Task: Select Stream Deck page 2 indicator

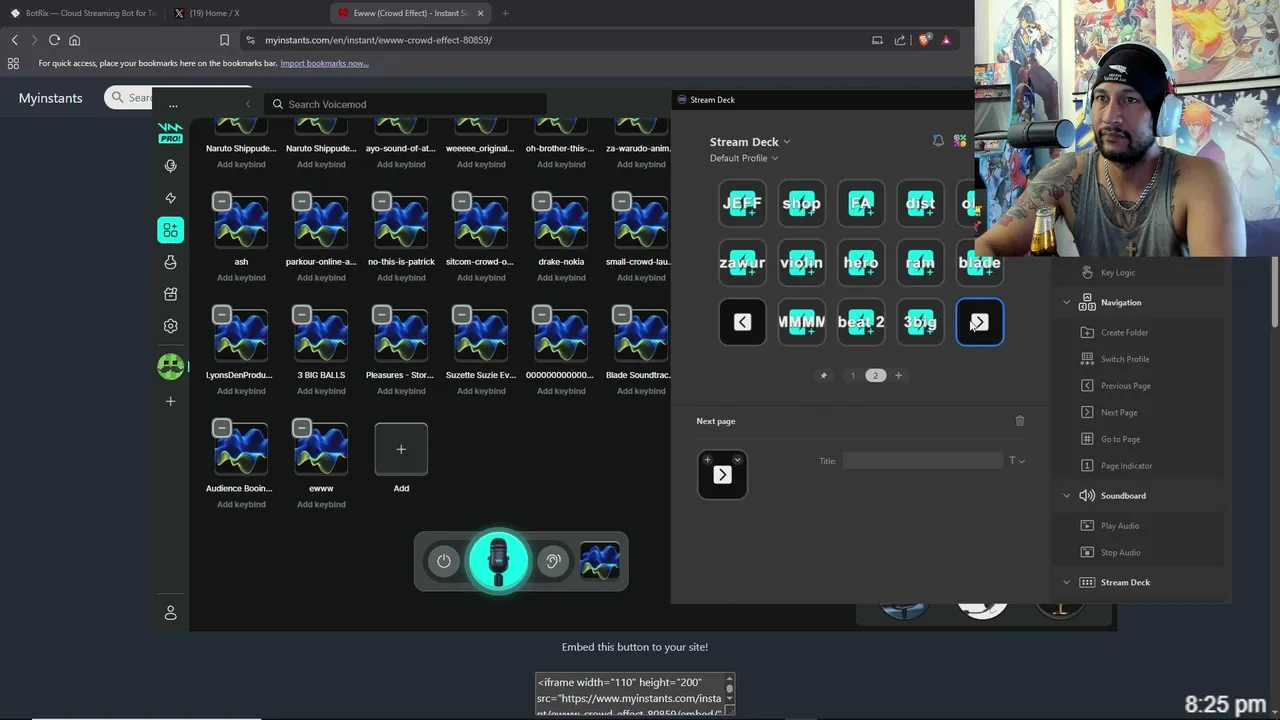Action: 875,375
